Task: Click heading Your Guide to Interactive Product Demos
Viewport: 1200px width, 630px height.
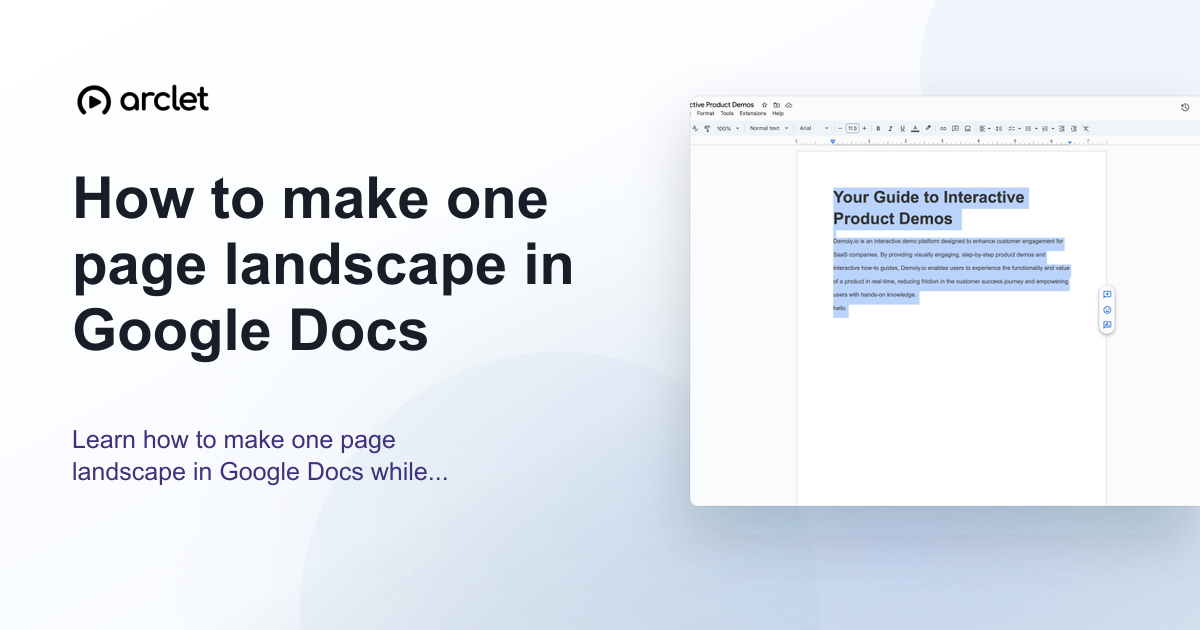Action: point(929,208)
